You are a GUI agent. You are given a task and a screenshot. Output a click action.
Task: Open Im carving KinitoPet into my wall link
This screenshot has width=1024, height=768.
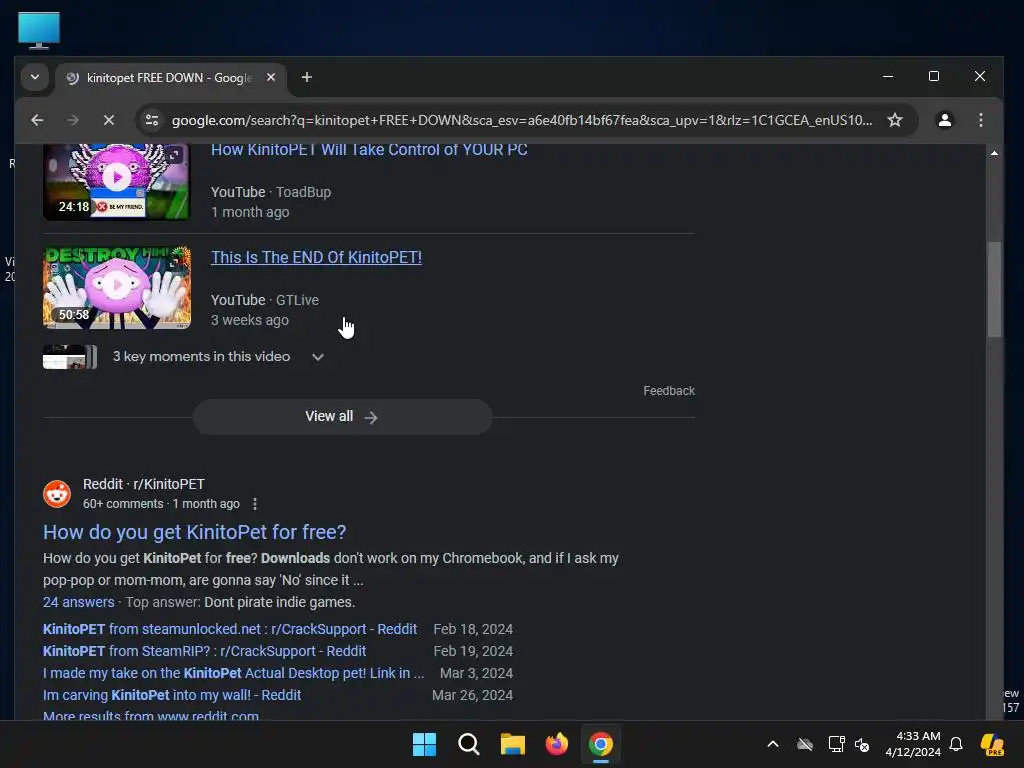(x=172, y=696)
